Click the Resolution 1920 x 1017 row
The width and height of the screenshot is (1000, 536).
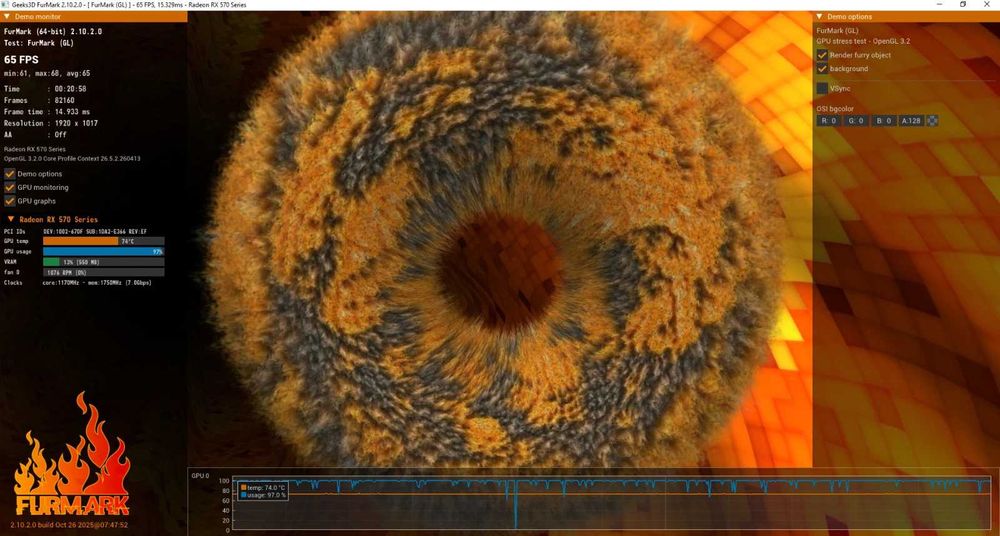tap(51, 123)
